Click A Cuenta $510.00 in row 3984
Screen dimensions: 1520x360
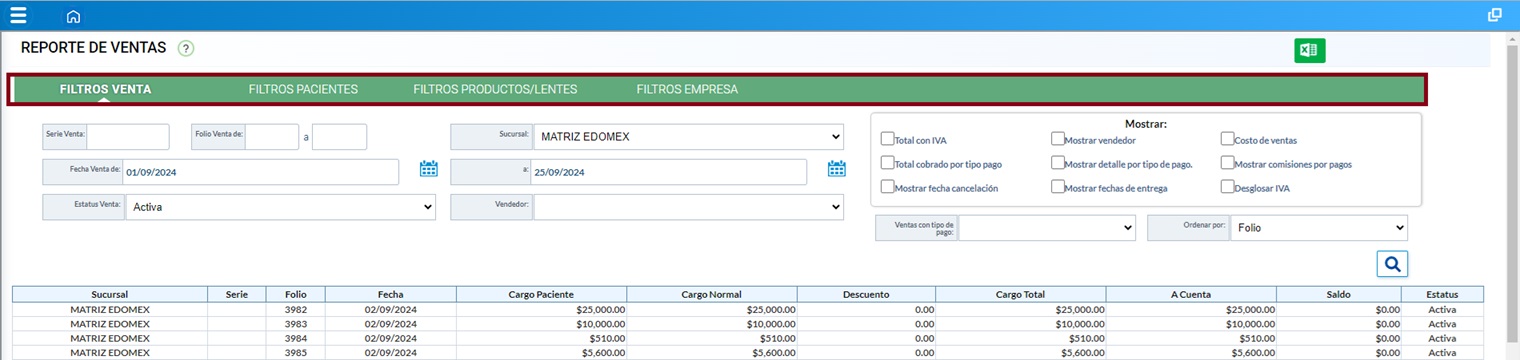pyautogui.click(x=1191, y=338)
